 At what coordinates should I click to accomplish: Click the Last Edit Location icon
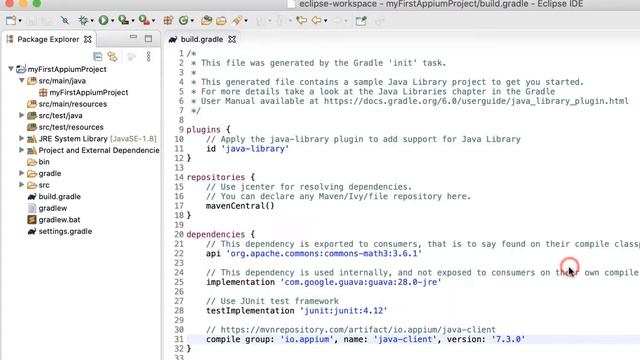point(302,20)
